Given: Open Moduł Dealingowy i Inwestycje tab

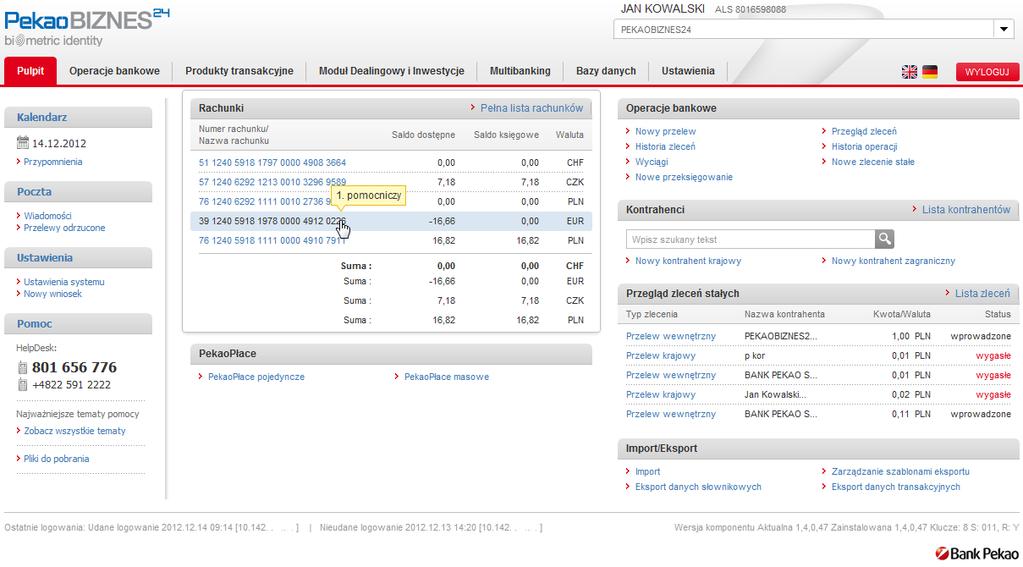Looking at the screenshot, I should coord(391,71).
